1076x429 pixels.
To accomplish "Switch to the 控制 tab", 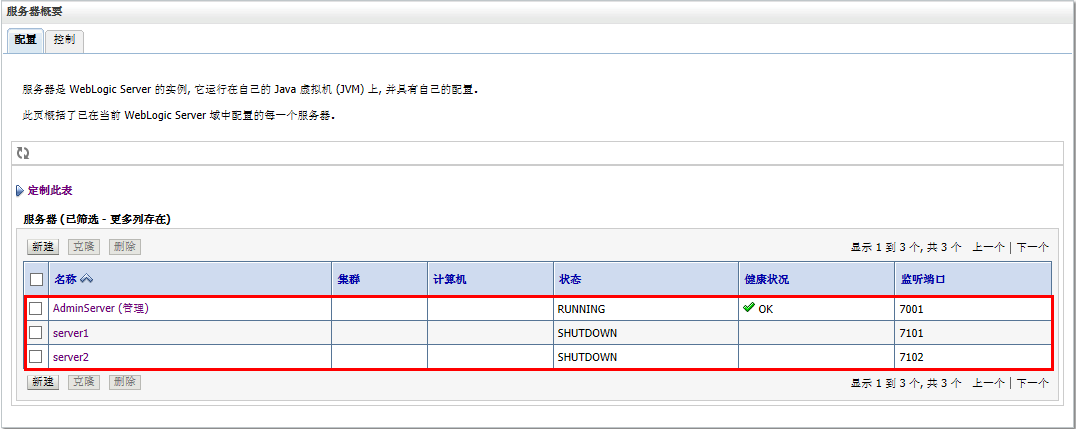I will point(65,40).
